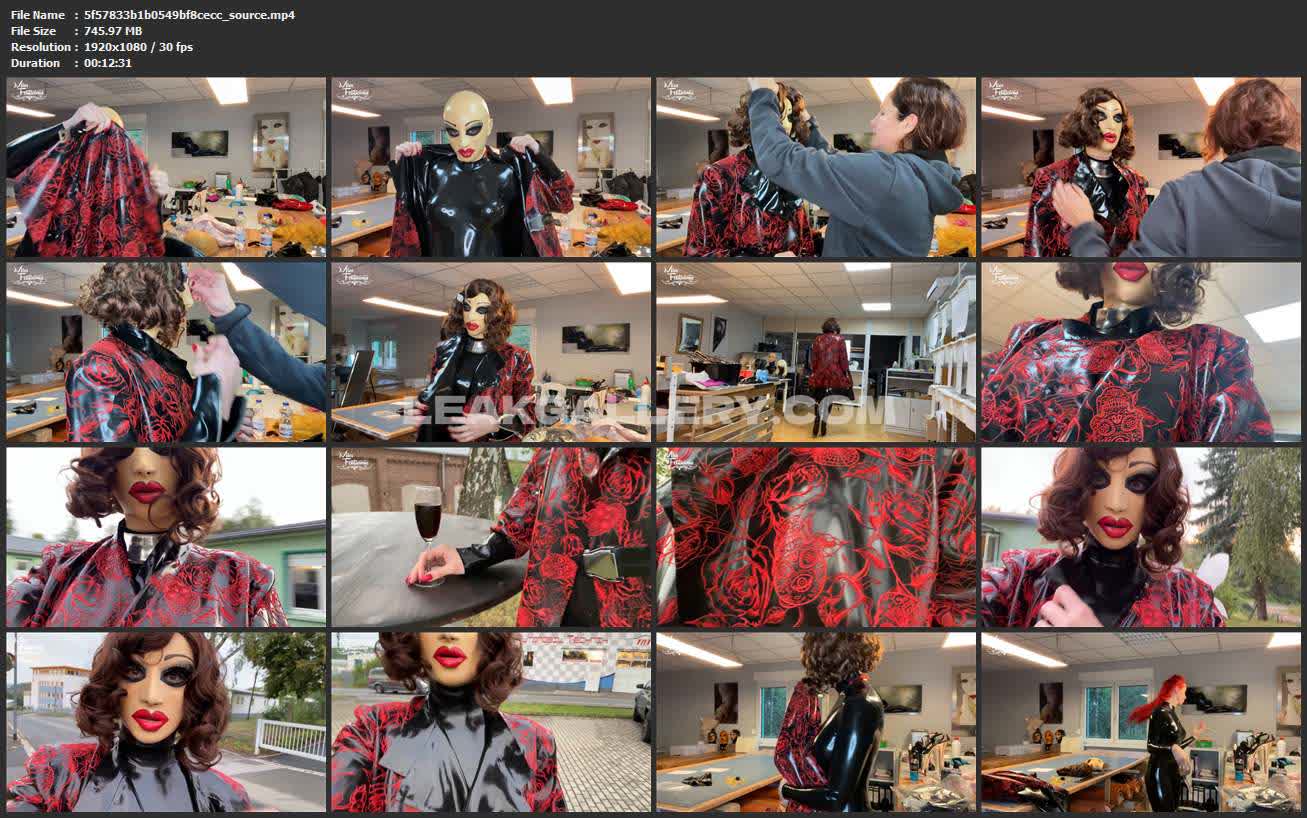
Task: Click the thumbnail showing the checkered building
Action: [491, 721]
